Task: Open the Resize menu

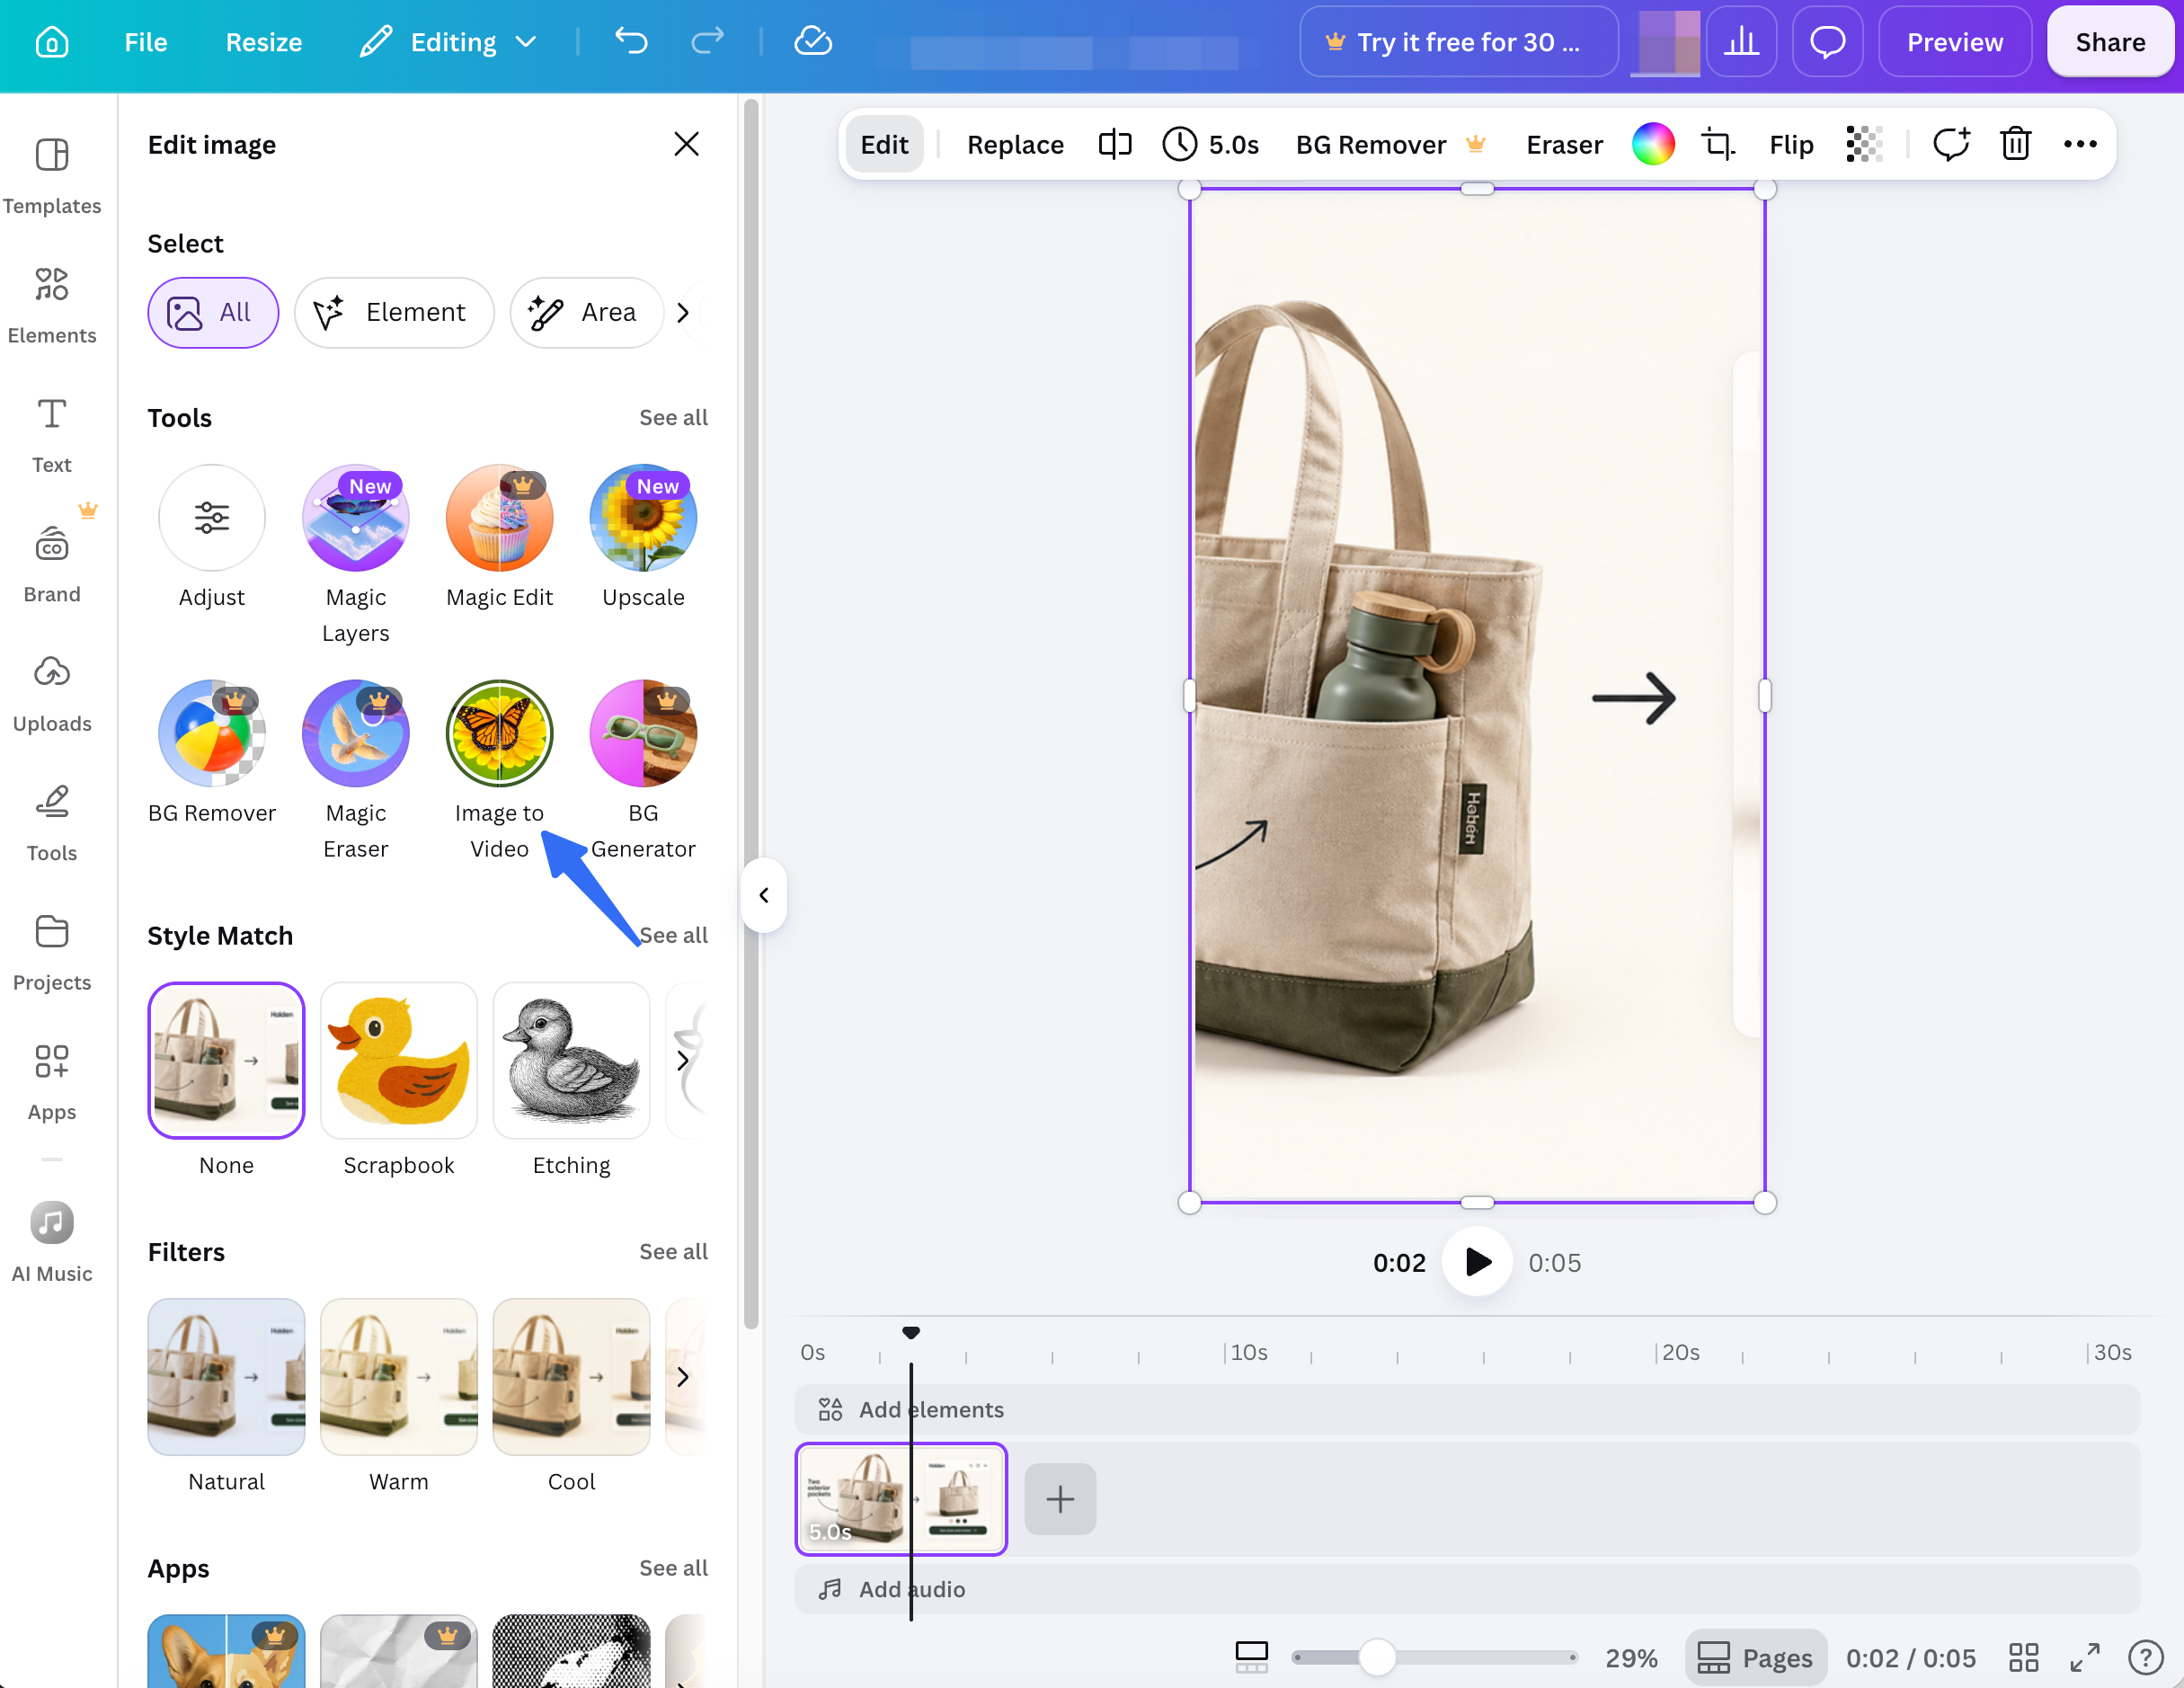Action: [264, 42]
